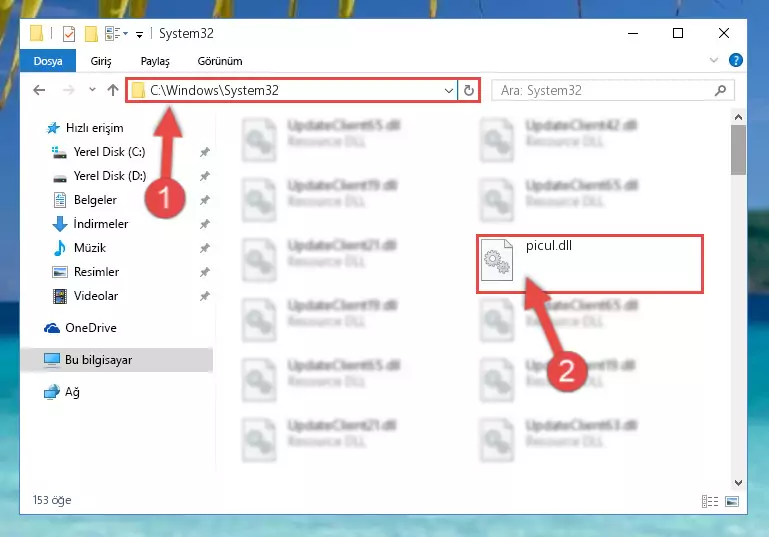Open Yerel Disk (C:) in sidebar
Screen dimensions: 769x537
point(109,152)
